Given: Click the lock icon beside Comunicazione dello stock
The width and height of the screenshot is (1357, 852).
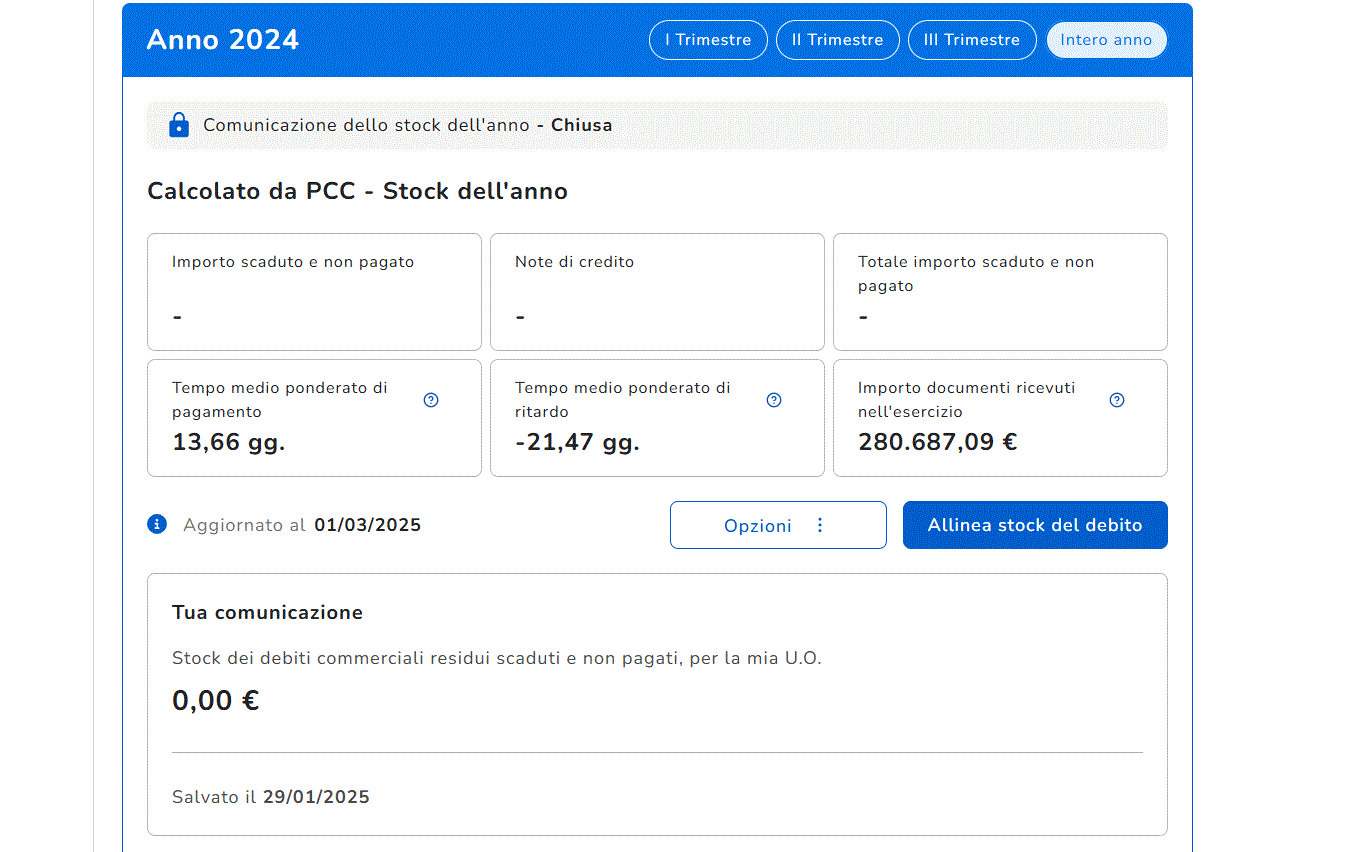Looking at the screenshot, I should (179, 125).
